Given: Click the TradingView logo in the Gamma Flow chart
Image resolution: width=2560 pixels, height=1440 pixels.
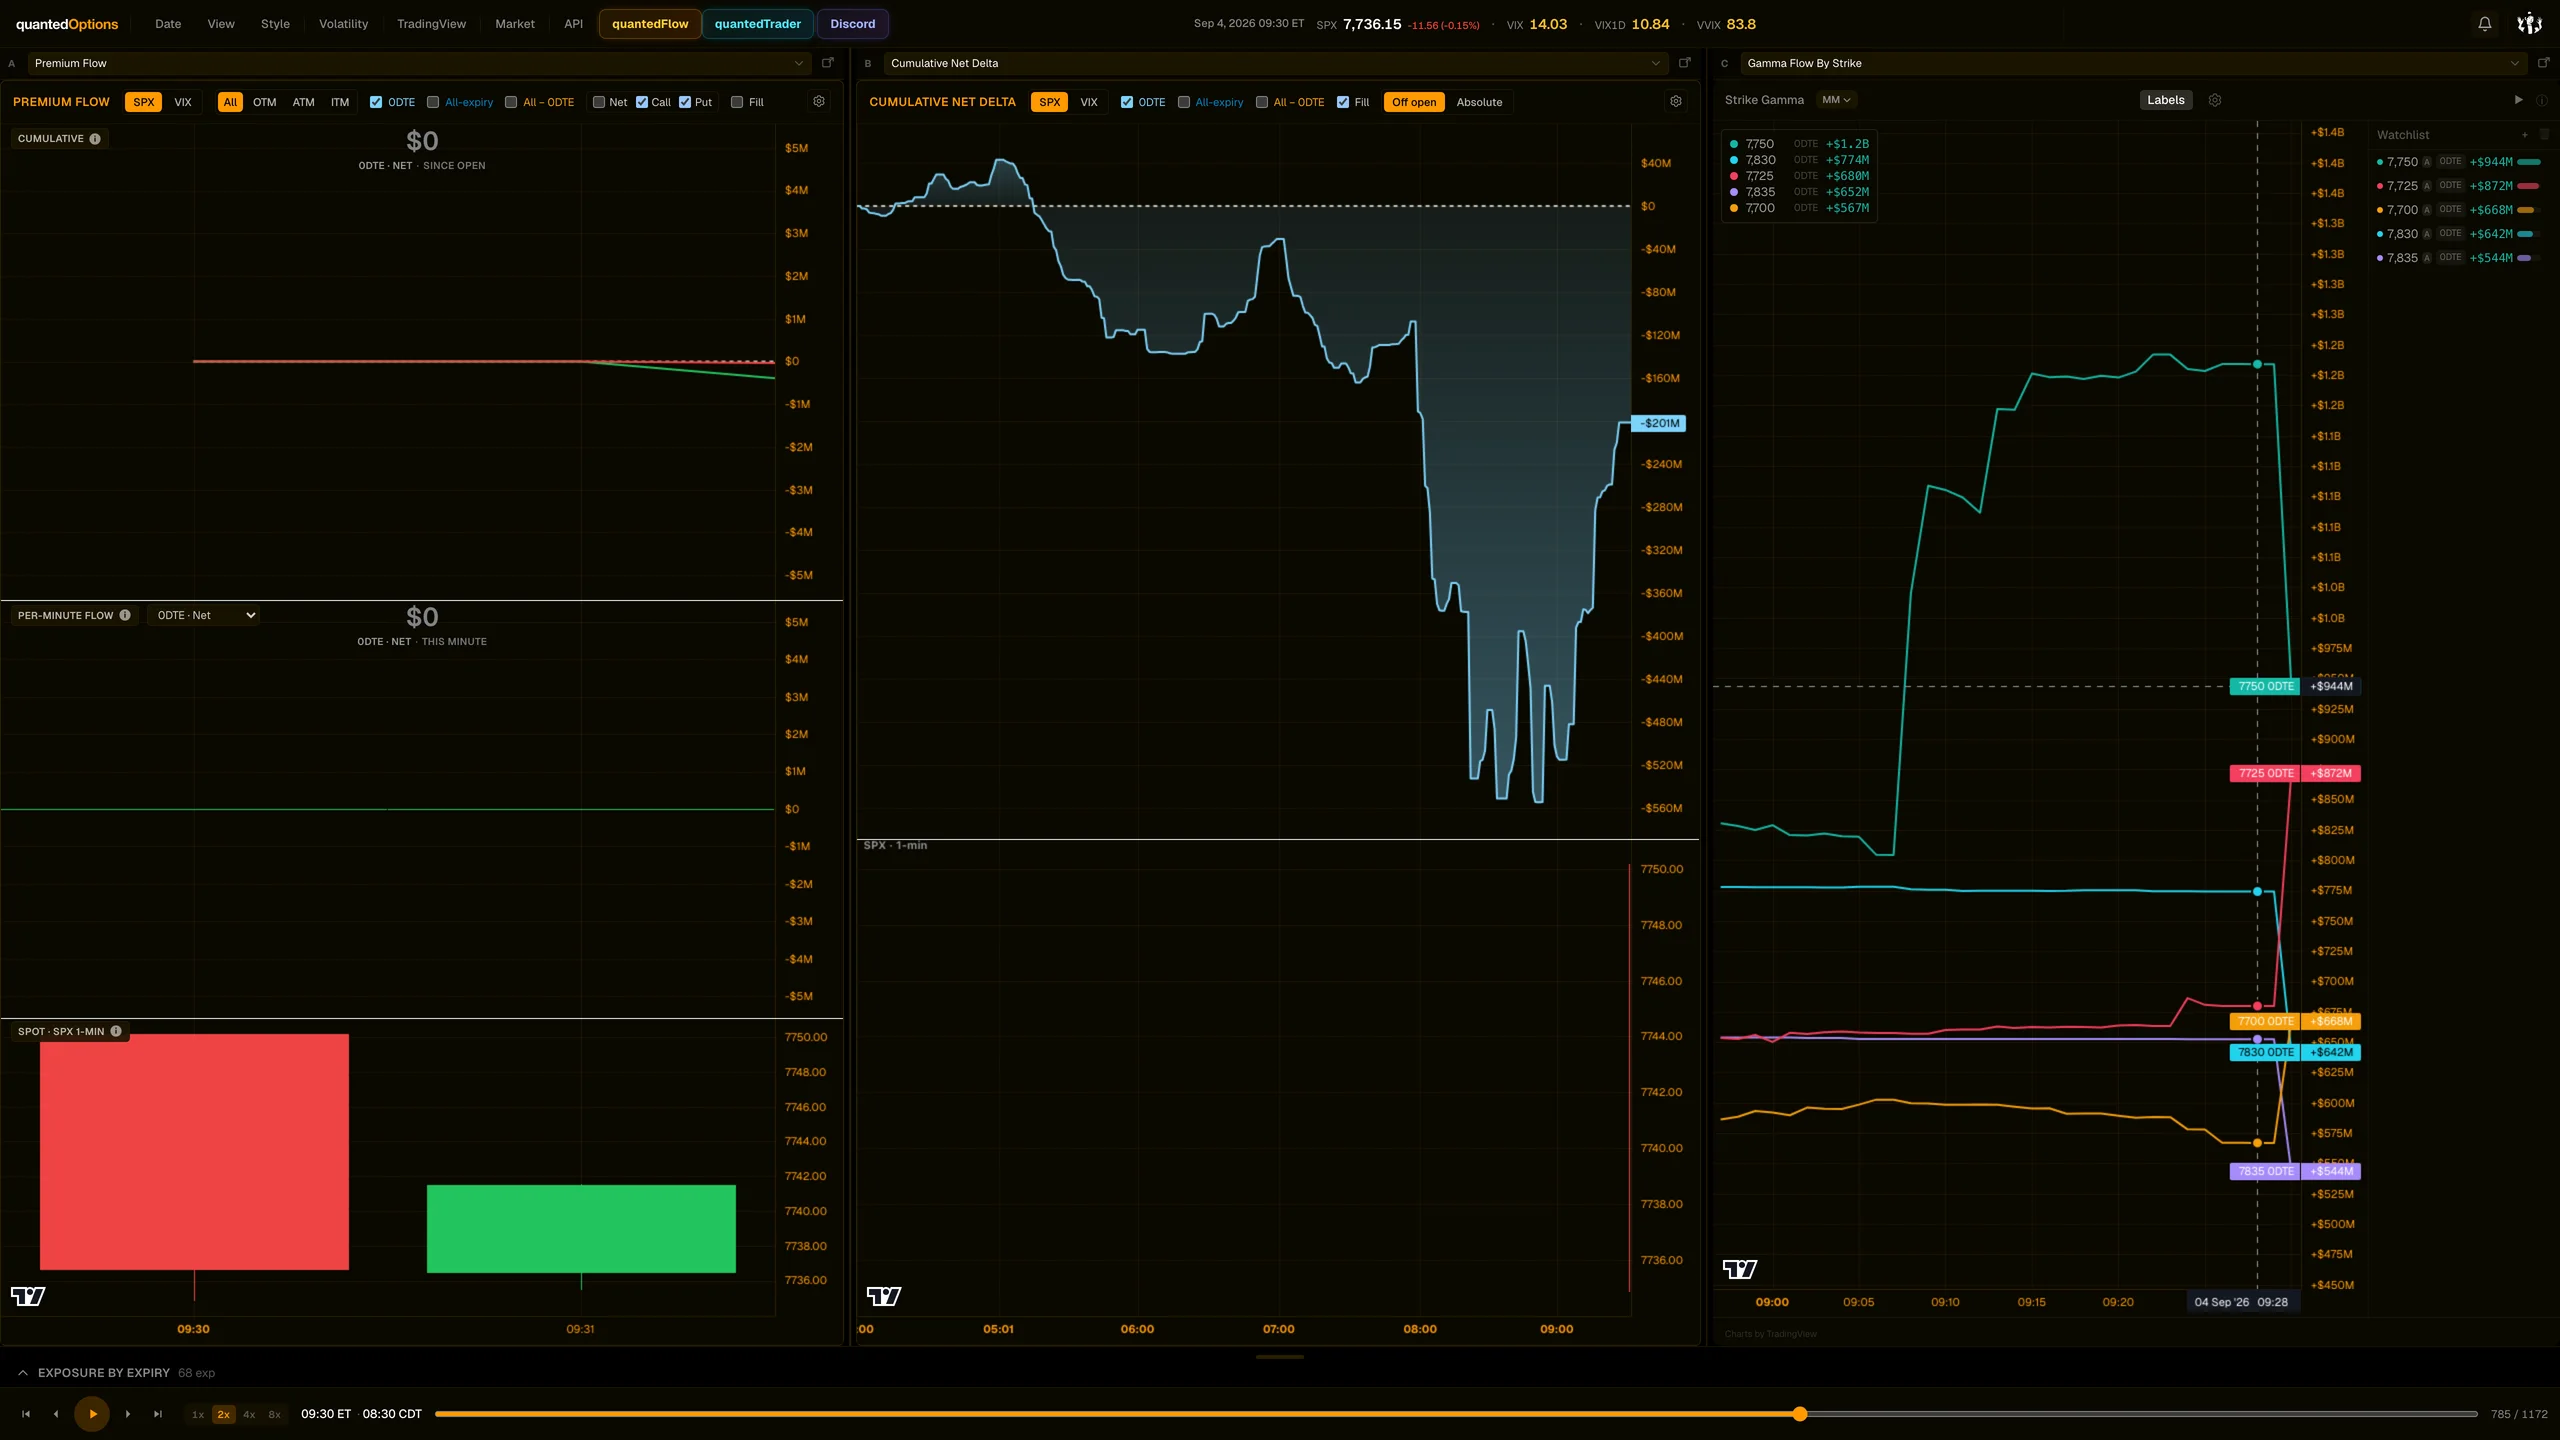Looking at the screenshot, I should pos(1740,1270).
